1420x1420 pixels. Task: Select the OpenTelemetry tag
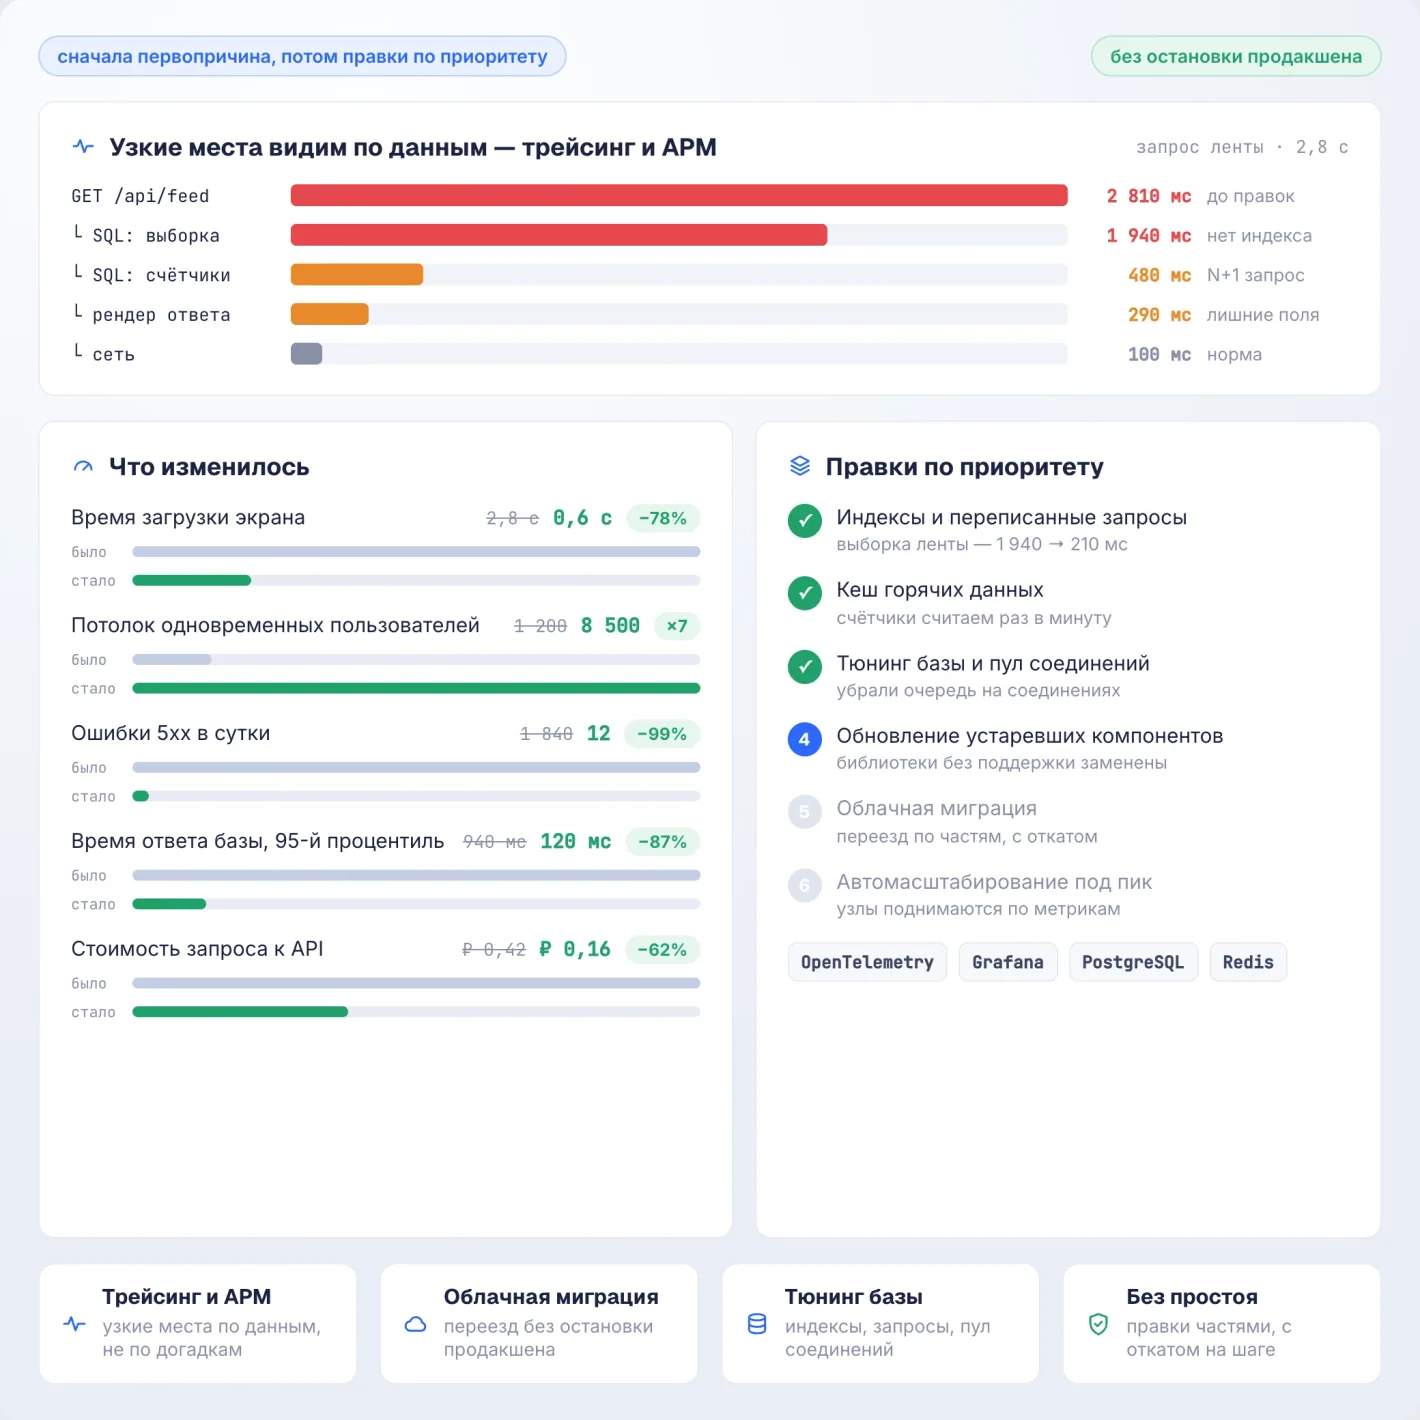click(867, 962)
